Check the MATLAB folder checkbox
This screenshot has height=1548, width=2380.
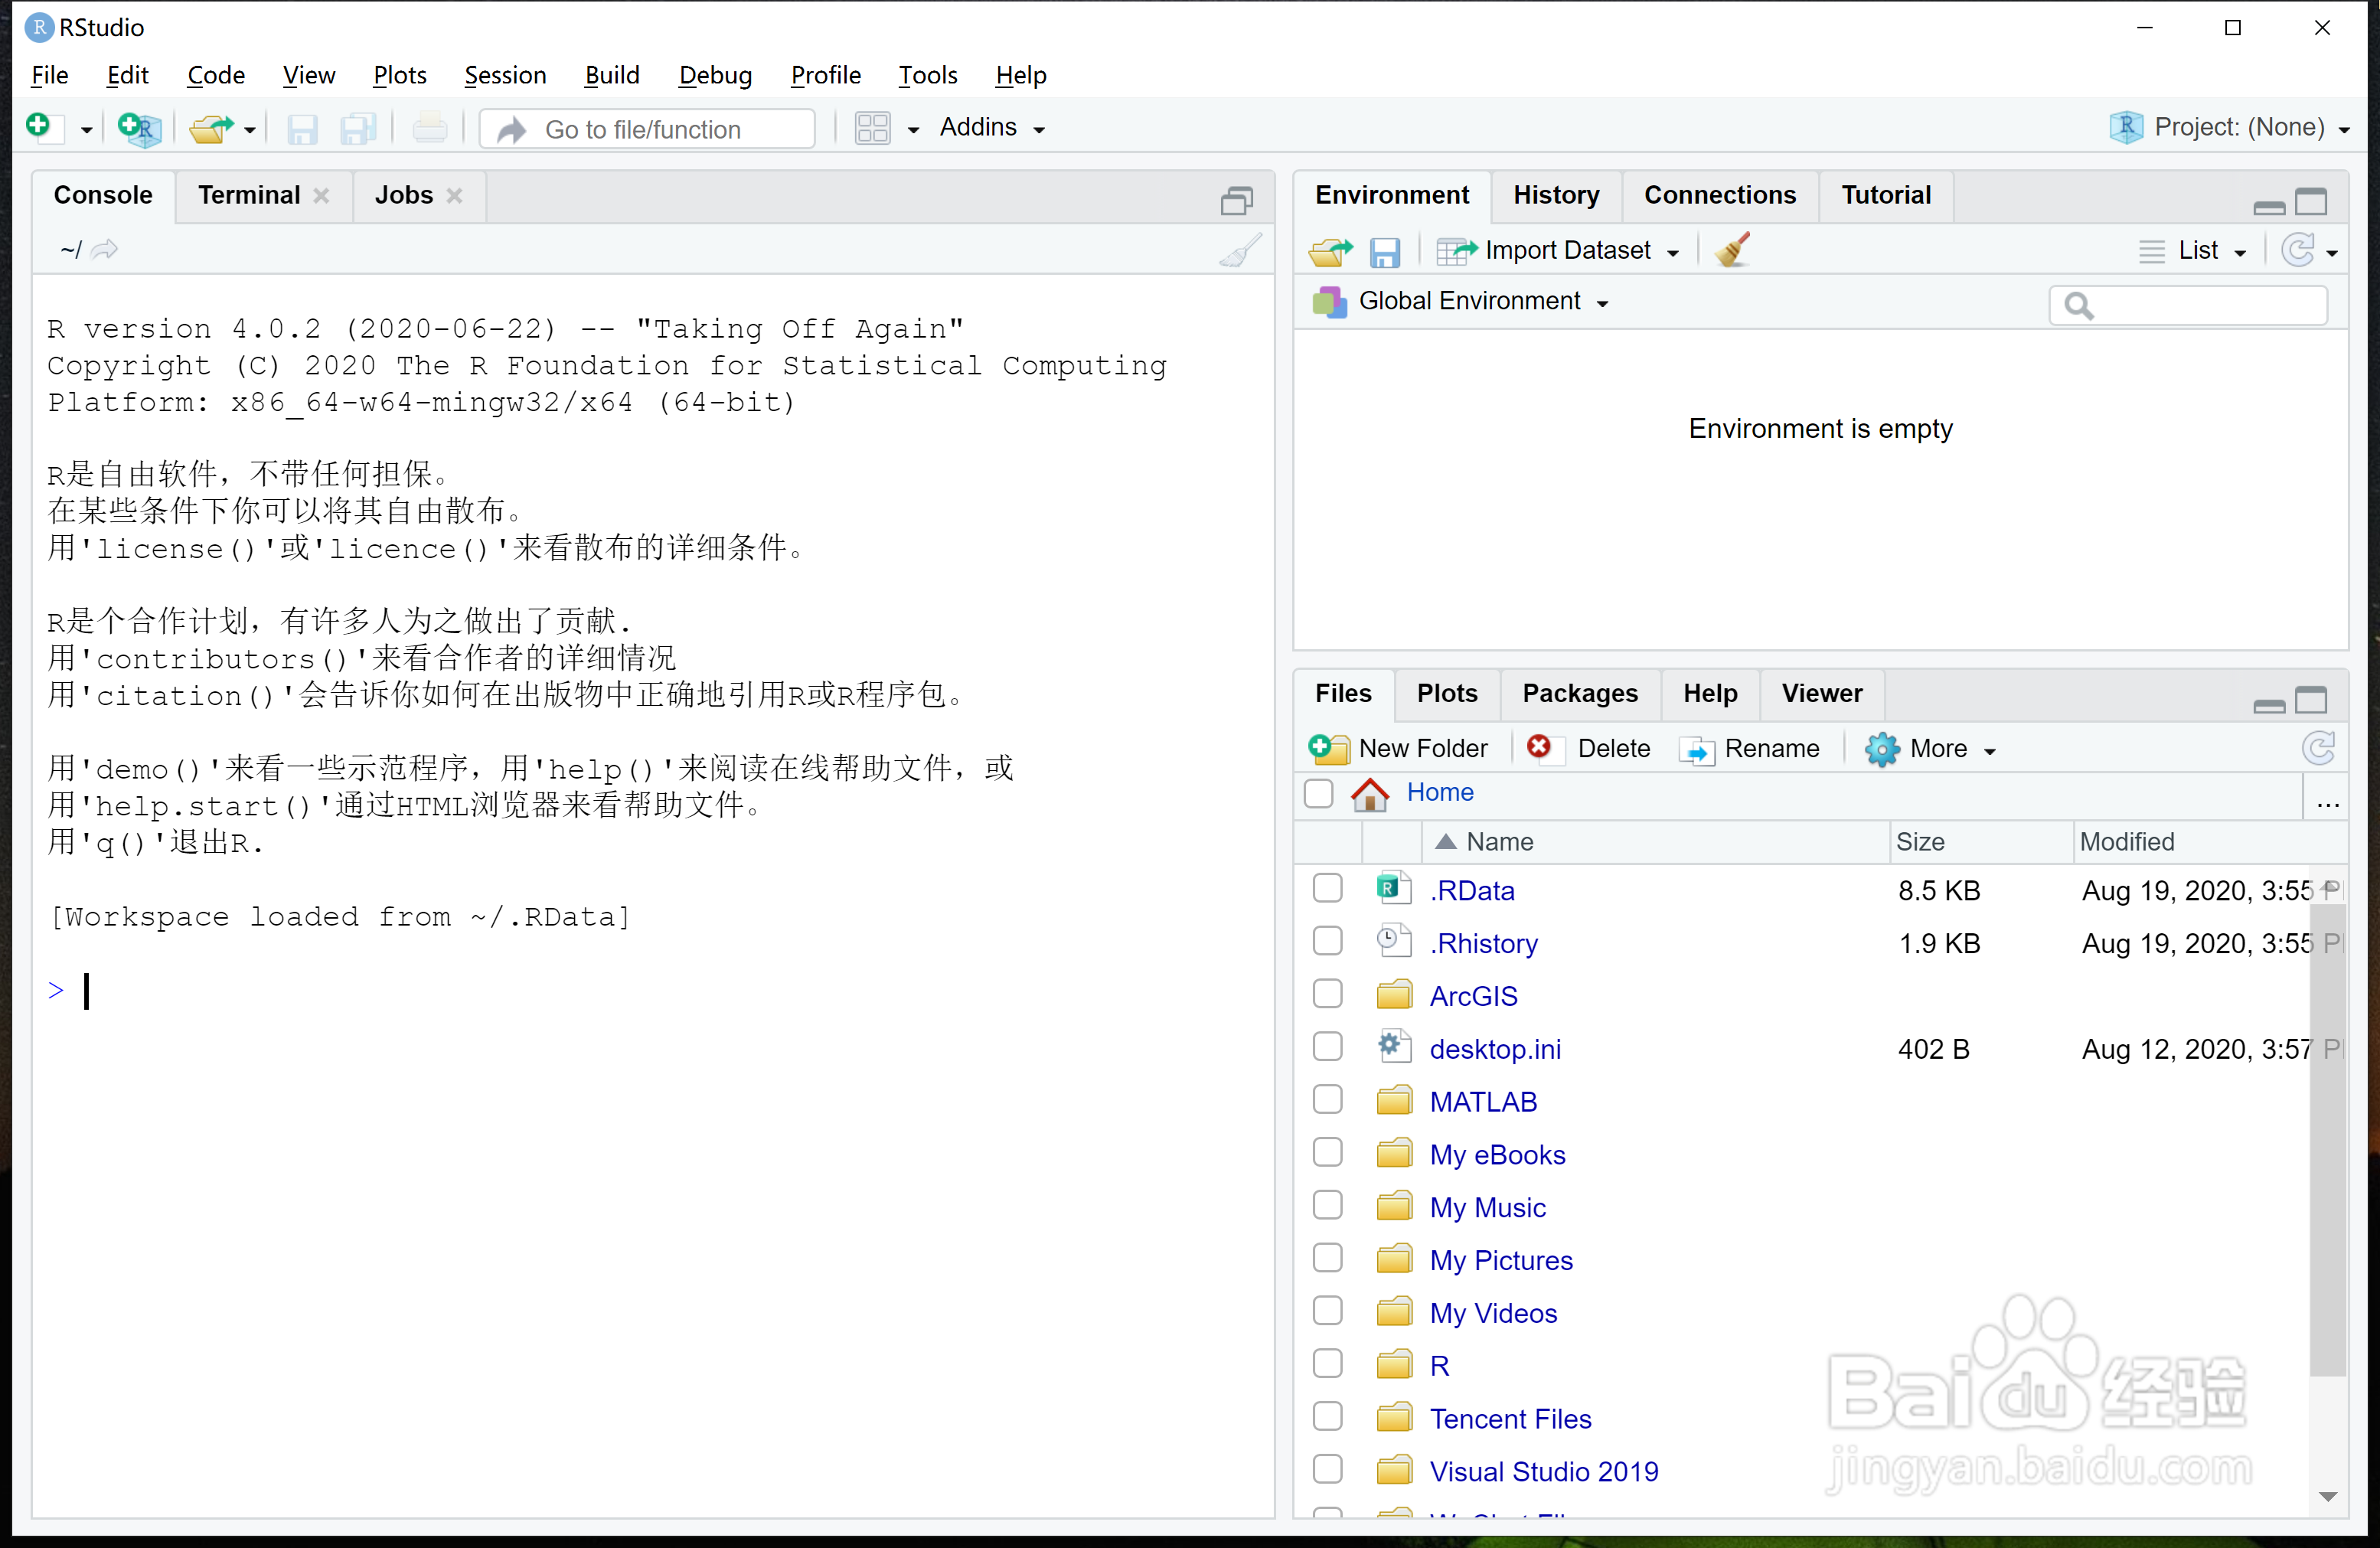pos(1327,1100)
